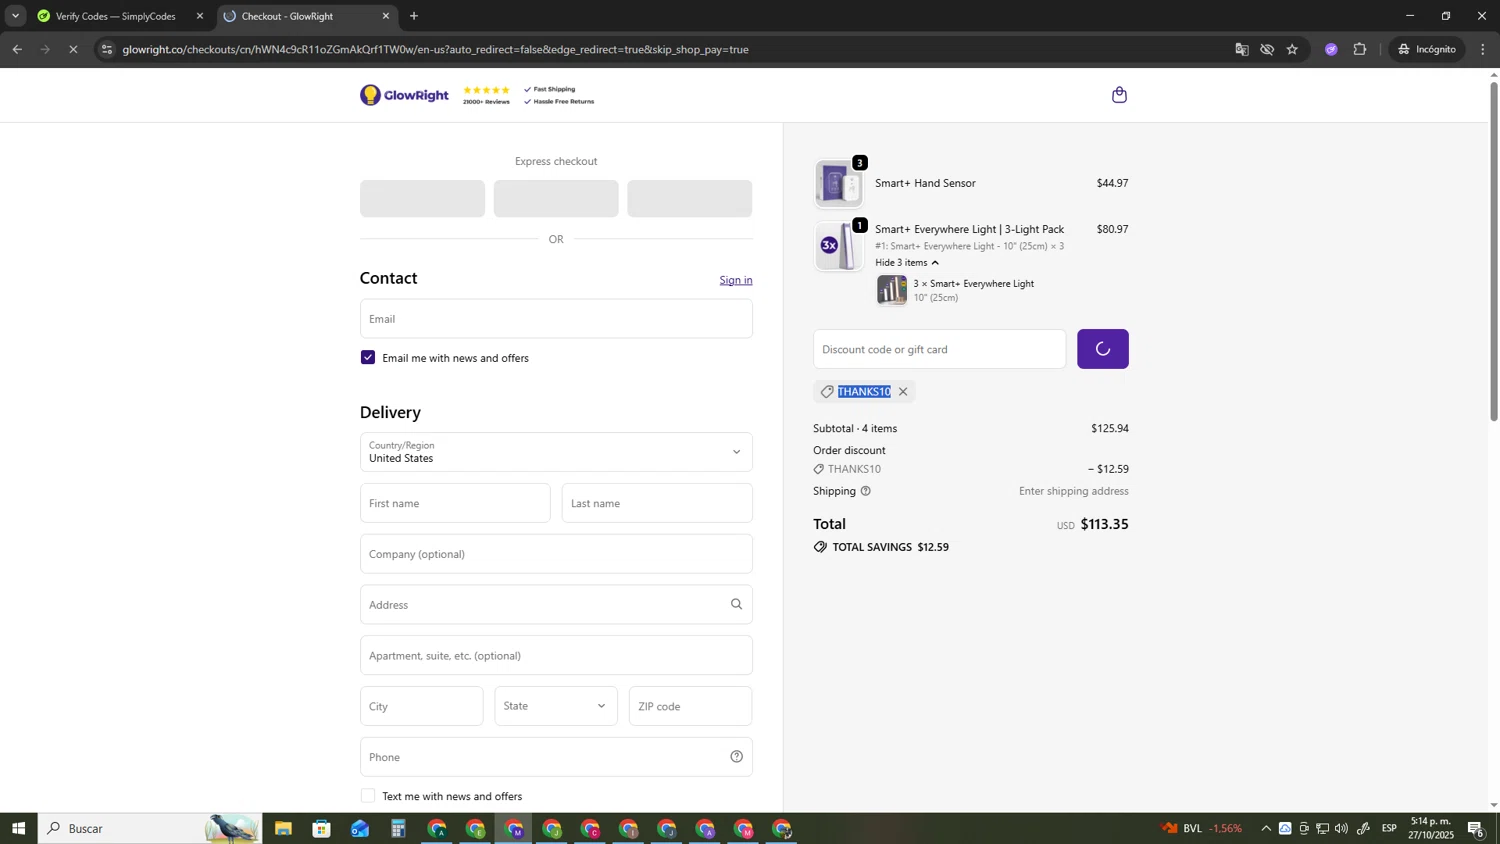Bookmark this page with the star
The width and height of the screenshot is (1500, 844).
click(x=1292, y=49)
